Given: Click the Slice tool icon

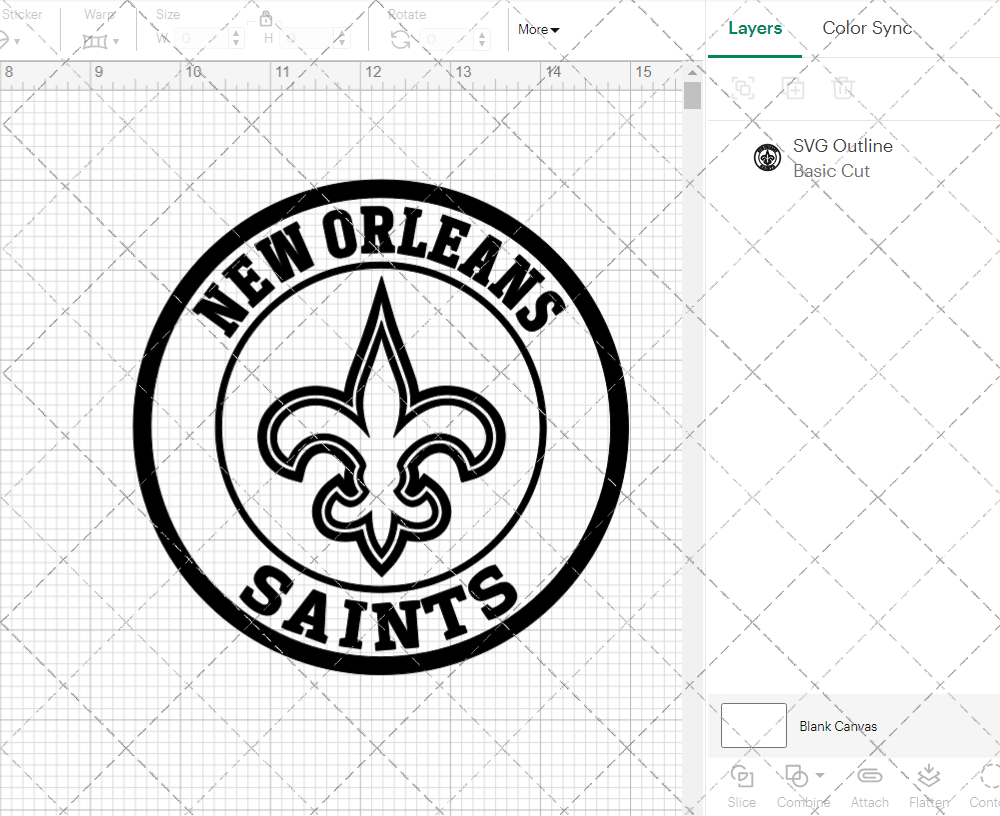Looking at the screenshot, I should pos(742,777).
